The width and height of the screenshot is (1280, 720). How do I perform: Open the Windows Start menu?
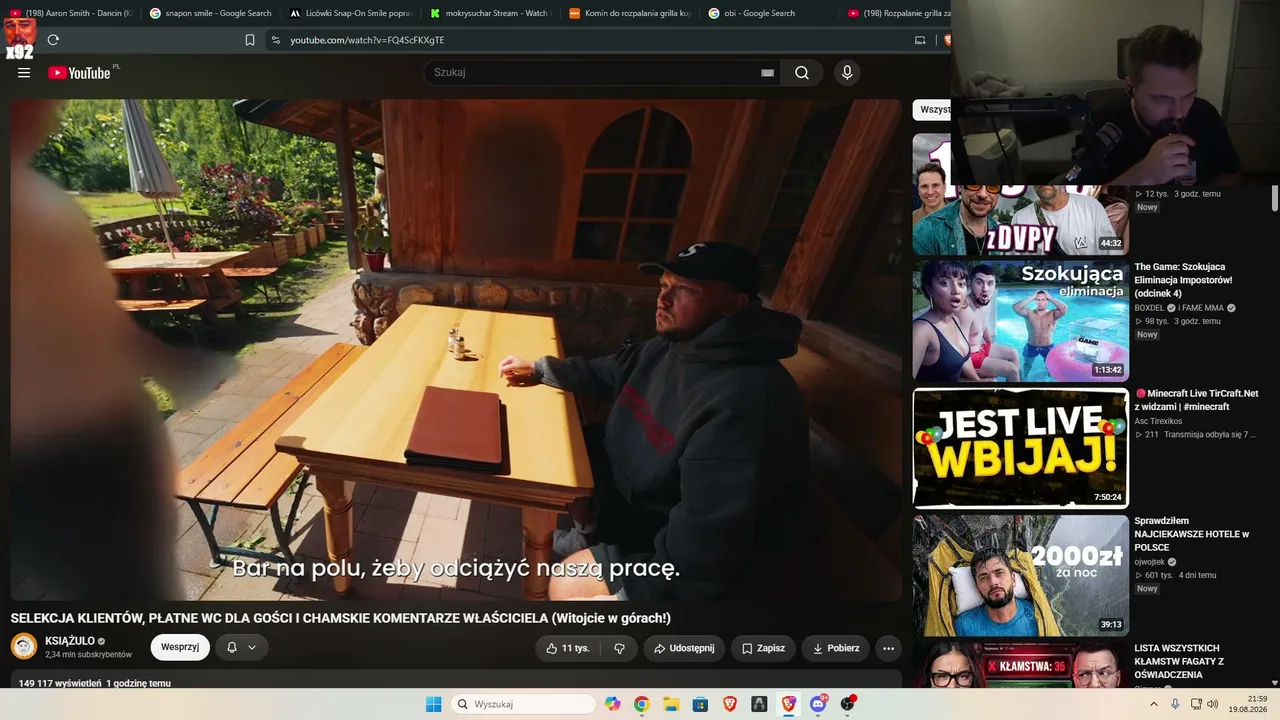433,704
